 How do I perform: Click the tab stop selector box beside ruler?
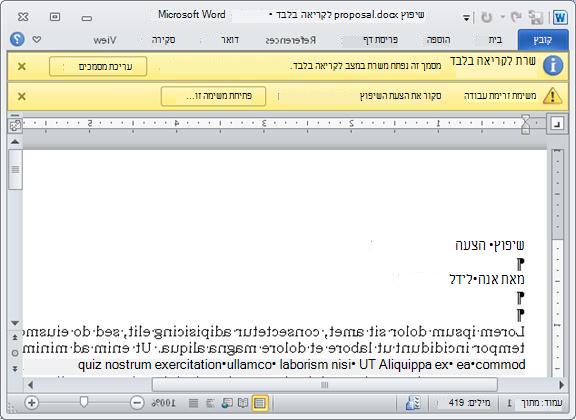(557, 124)
